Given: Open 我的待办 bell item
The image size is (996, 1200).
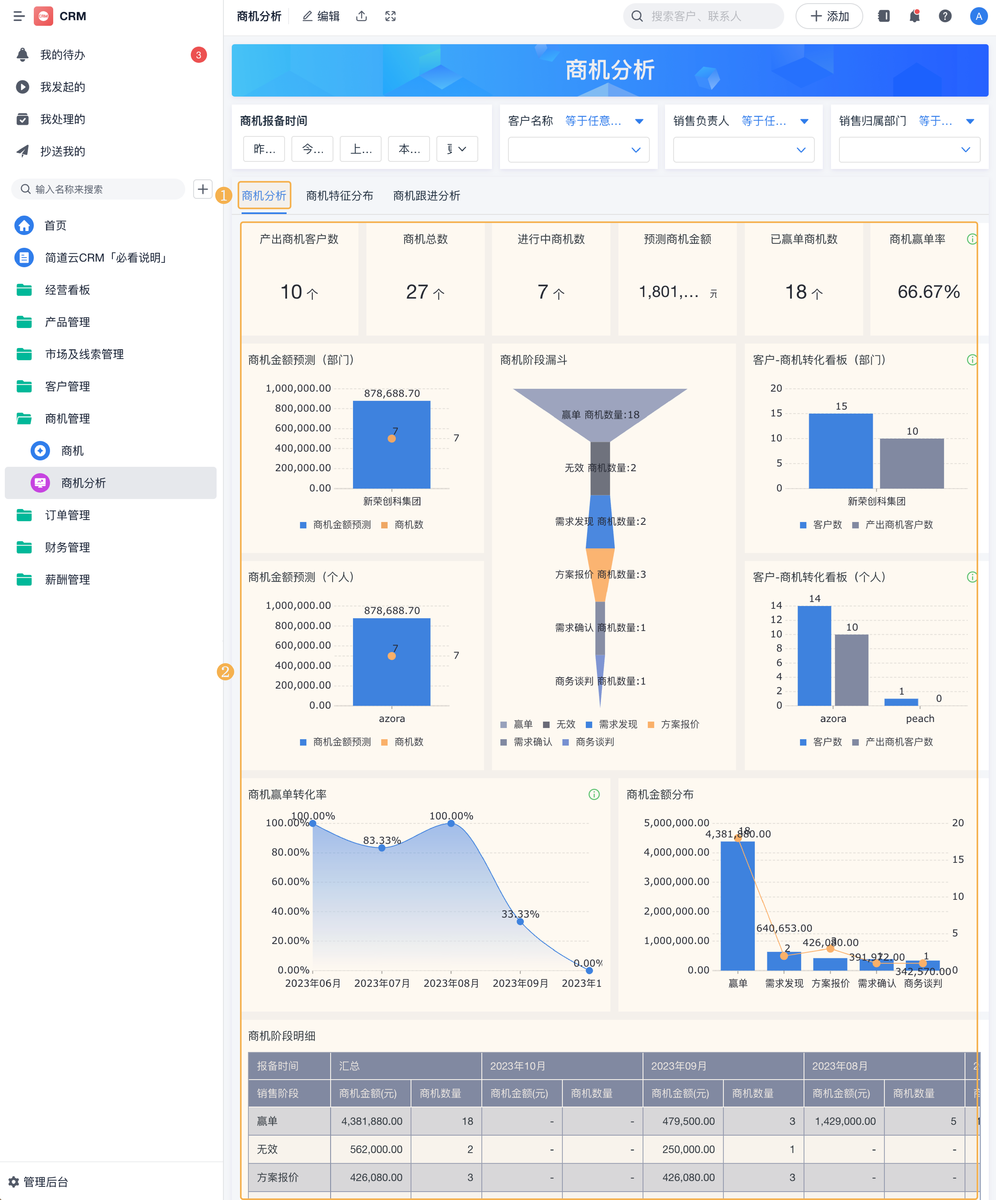Looking at the screenshot, I should [x=110, y=55].
